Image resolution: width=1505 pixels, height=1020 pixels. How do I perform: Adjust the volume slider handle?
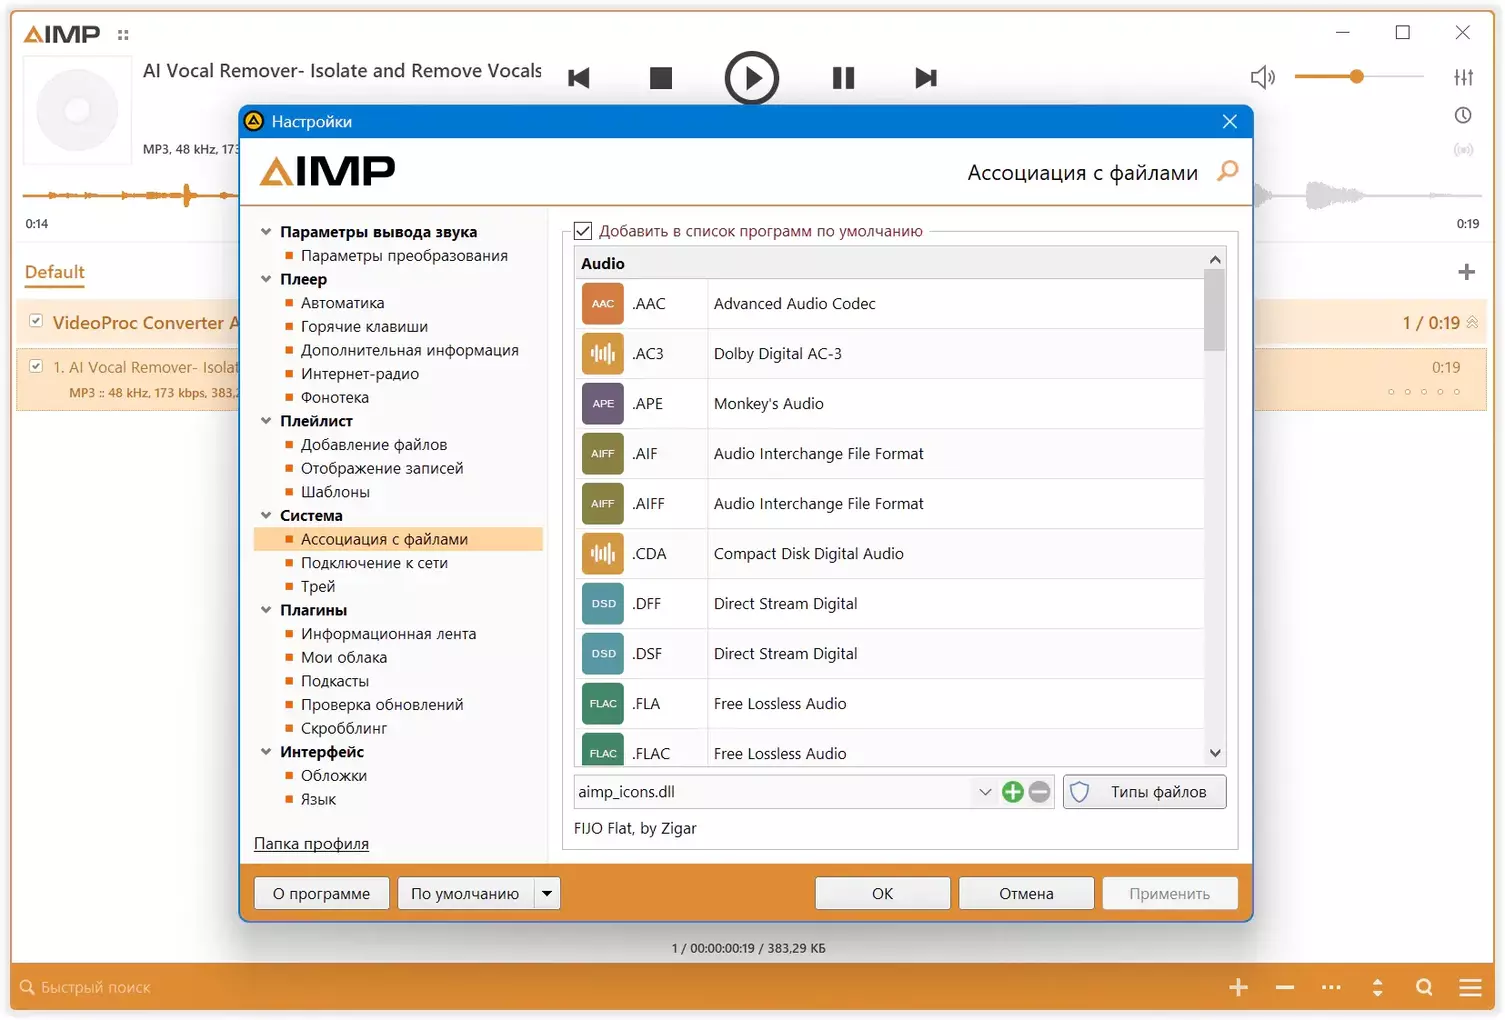click(x=1356, y=76)
